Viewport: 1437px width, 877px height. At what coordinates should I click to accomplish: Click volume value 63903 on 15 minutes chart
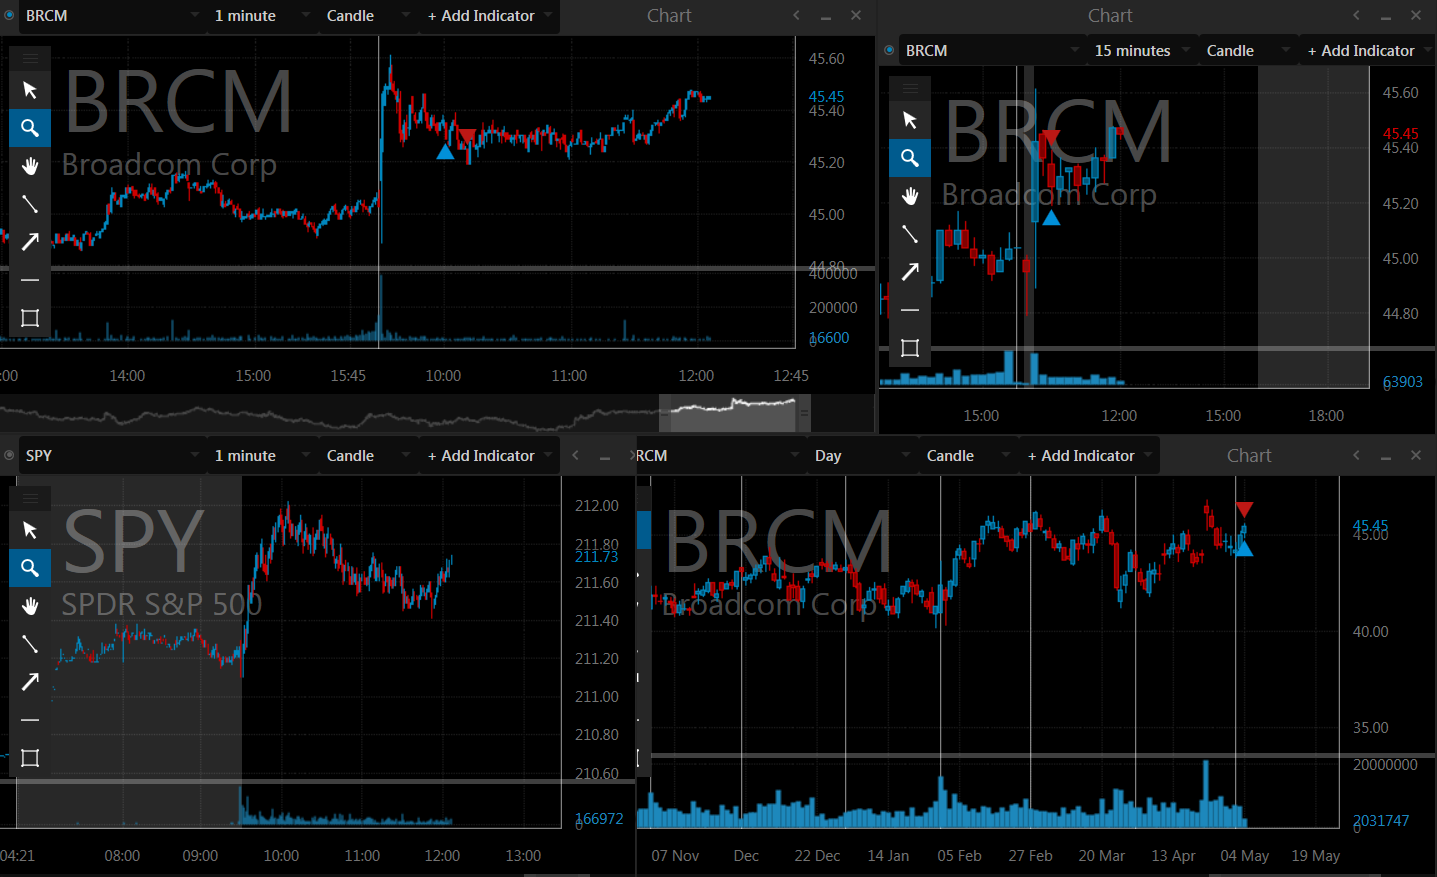pyautogui.click(x=1403, y=382)
